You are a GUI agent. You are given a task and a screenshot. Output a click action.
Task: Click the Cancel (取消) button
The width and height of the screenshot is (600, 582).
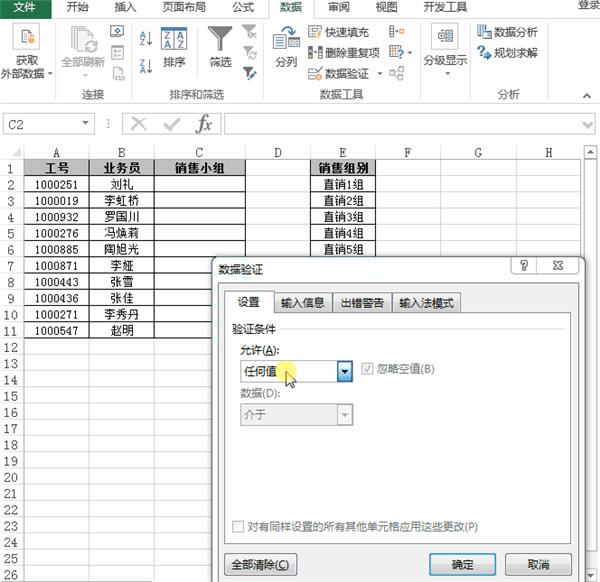click(538, 564)
